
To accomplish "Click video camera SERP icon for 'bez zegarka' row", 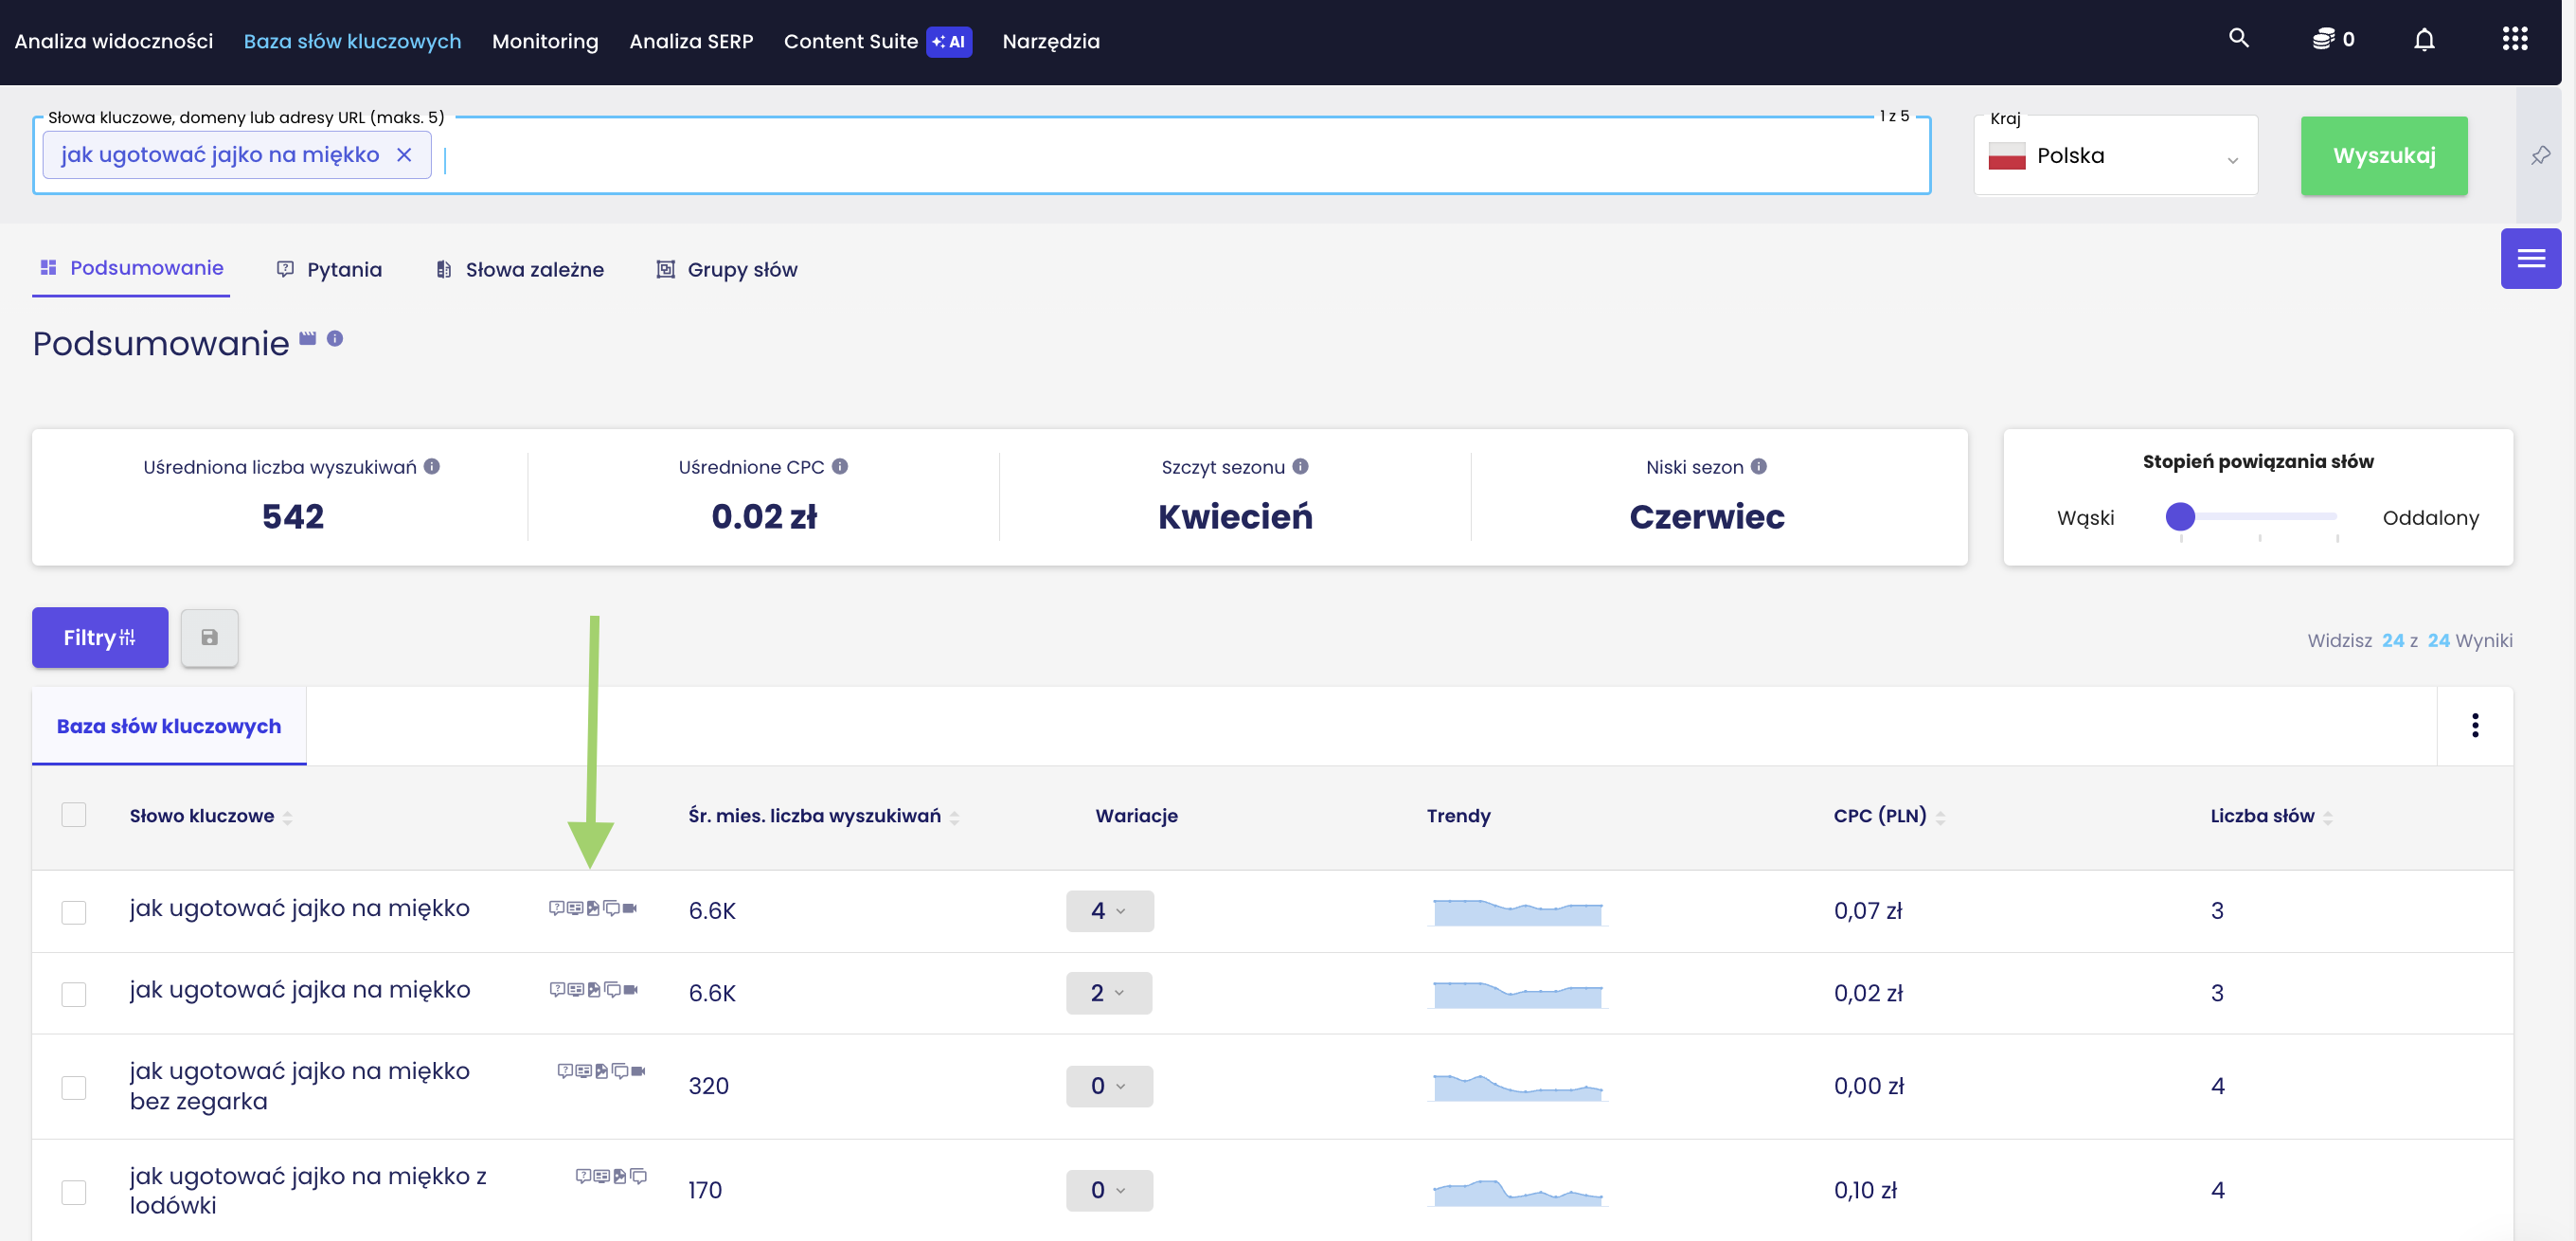I will (x=638, y=1071).
